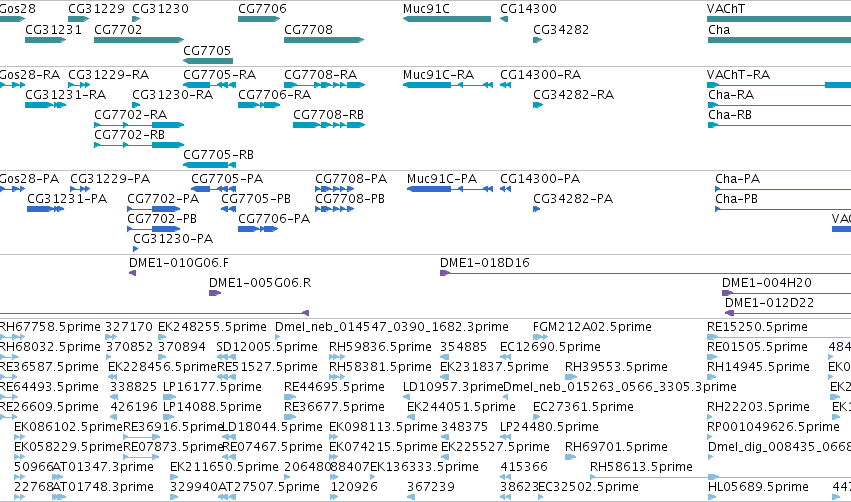Click transcript VAChT-RA
This screenshot has width=851, height=502.
(779, 85)
